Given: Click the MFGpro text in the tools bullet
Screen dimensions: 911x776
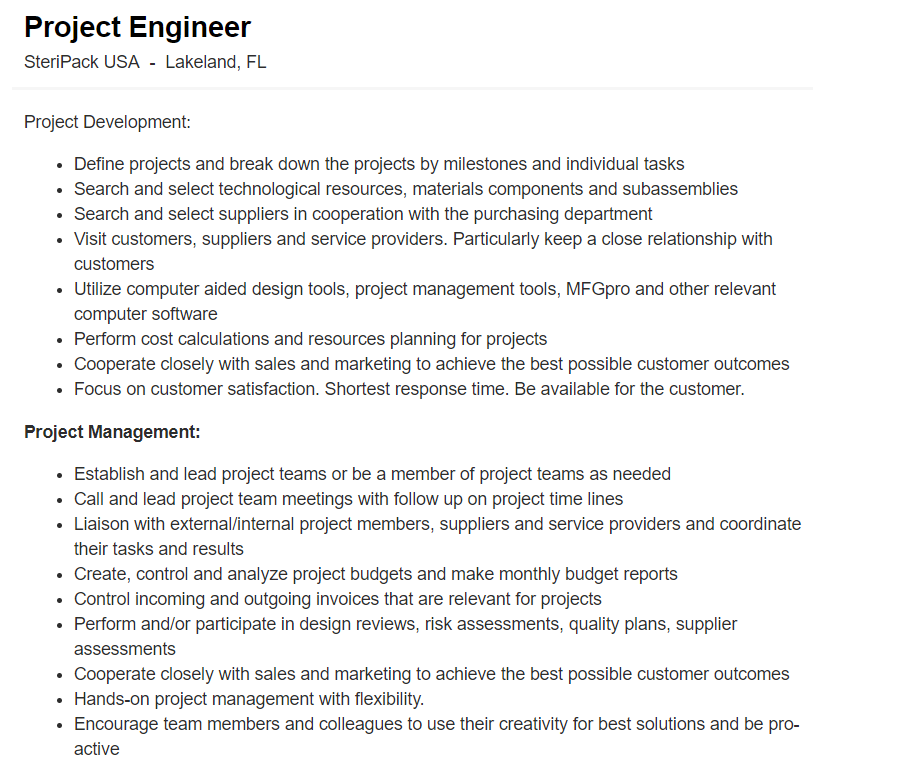Looking at the screenshot, I should coord(598,289).
